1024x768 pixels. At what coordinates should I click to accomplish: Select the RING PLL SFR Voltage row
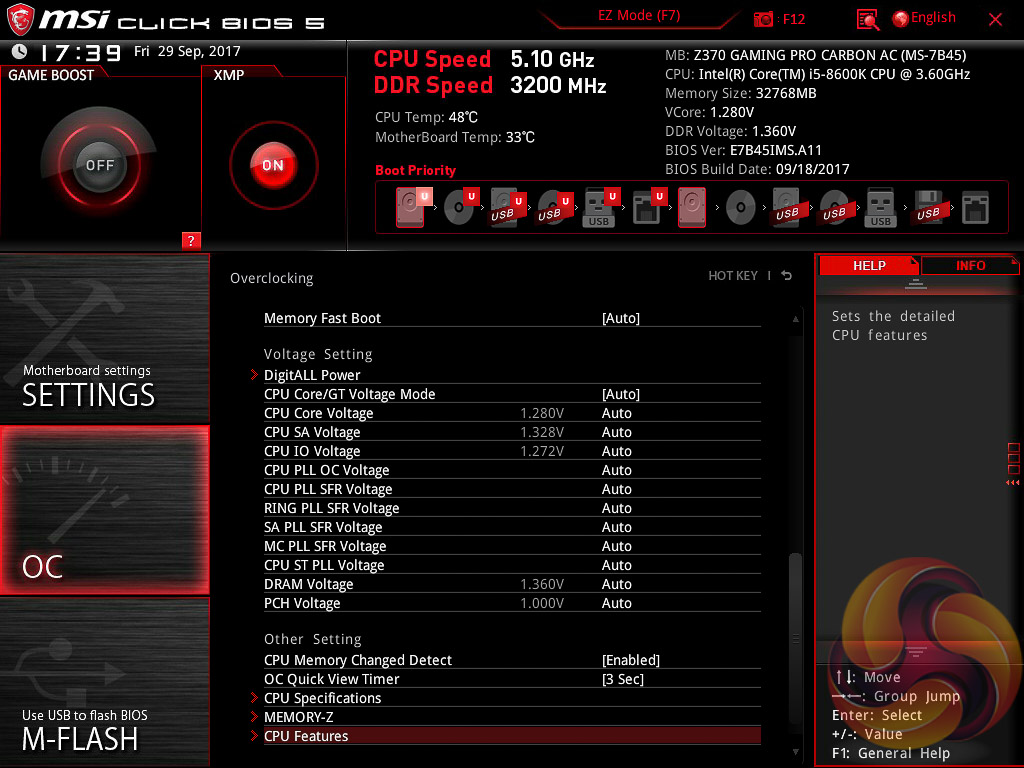pos(512,507)
